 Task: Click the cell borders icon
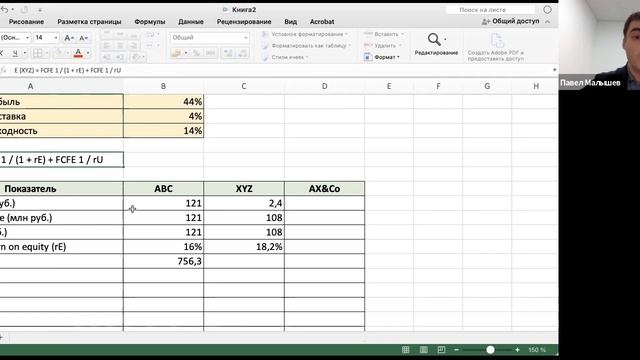point(37,53)
